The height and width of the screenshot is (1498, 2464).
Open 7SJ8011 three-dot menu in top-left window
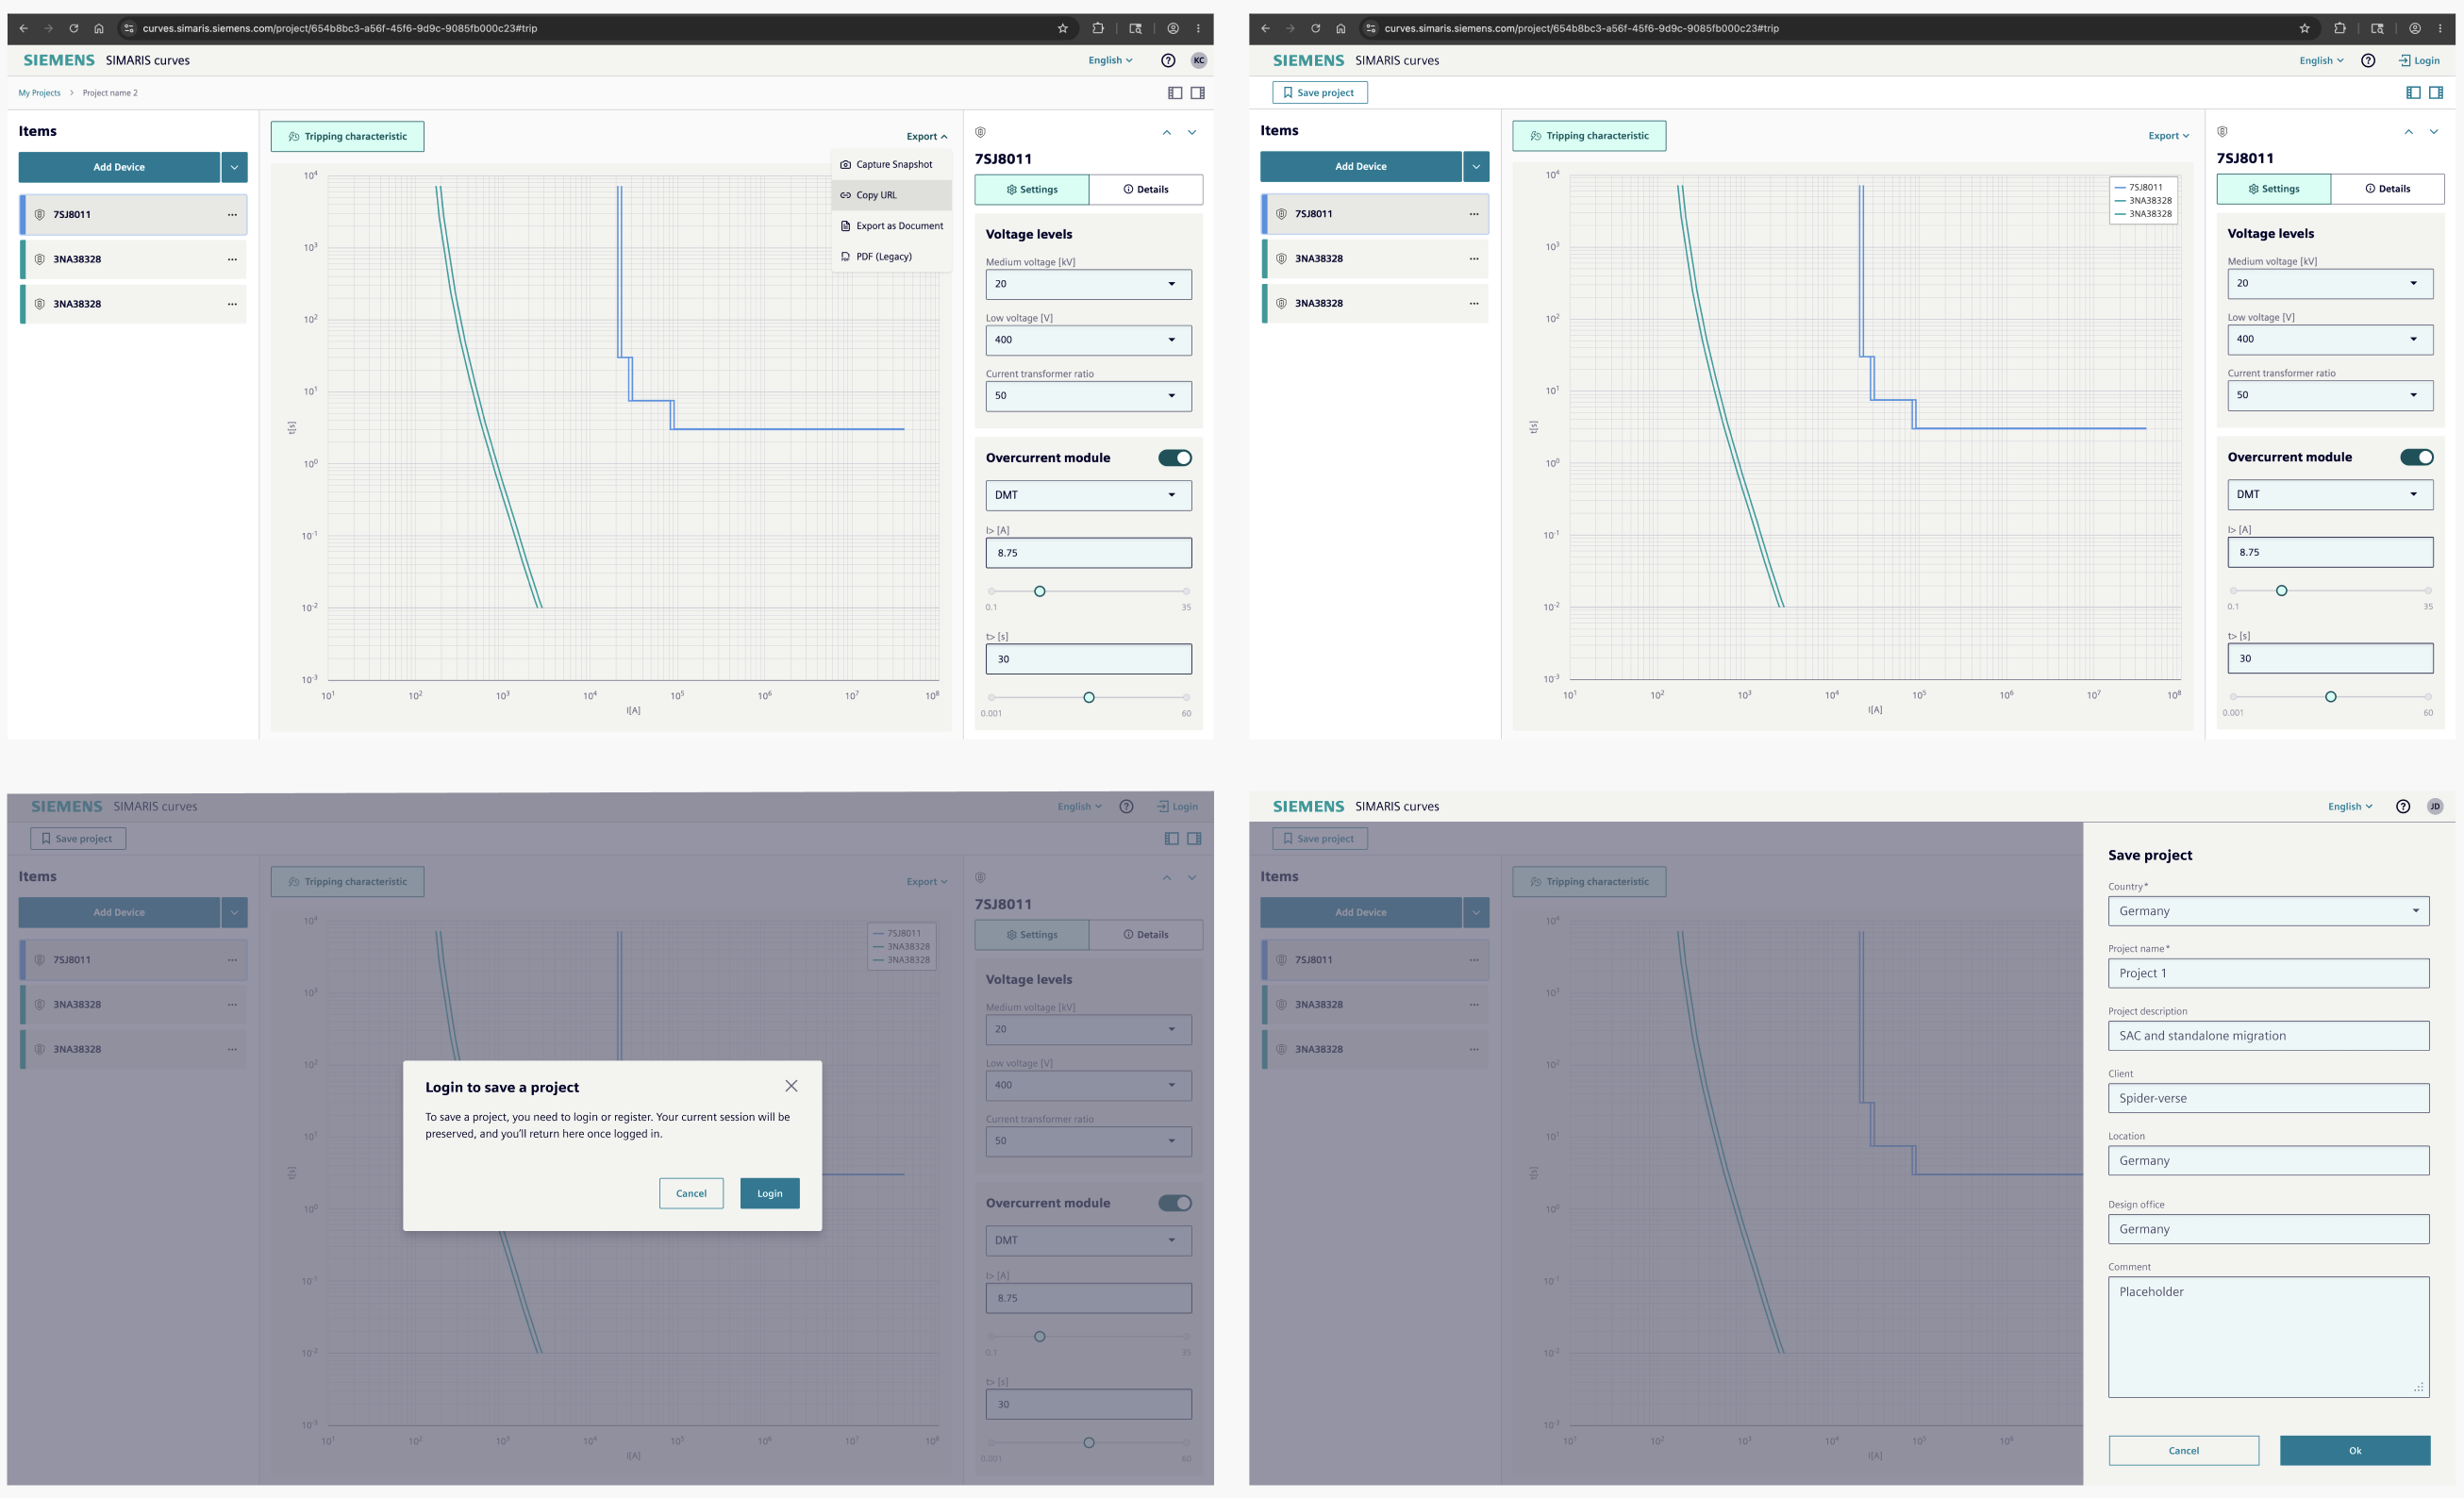(x=232, y=214)
